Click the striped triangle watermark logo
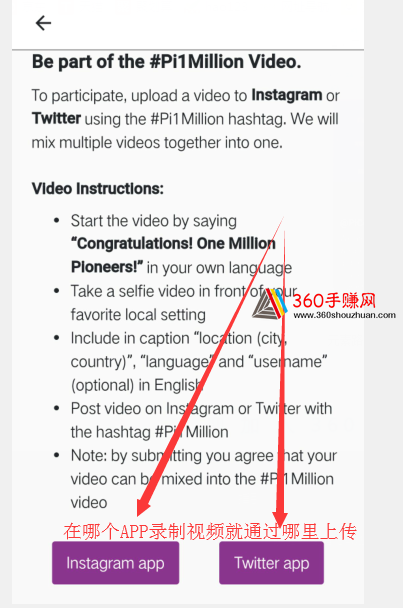Viewport: 403px width, 608px height. click(269, 304)
